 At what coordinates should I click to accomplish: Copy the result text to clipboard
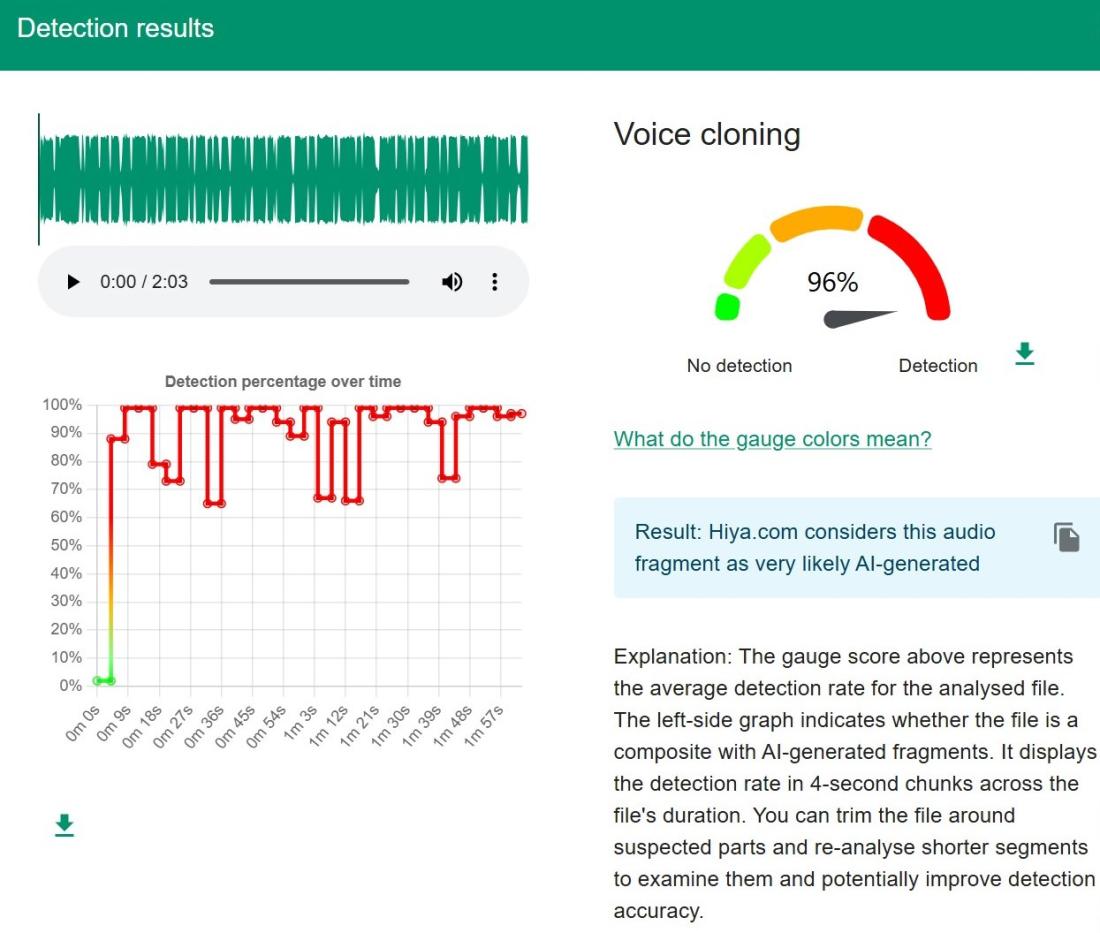point(1066,537)
